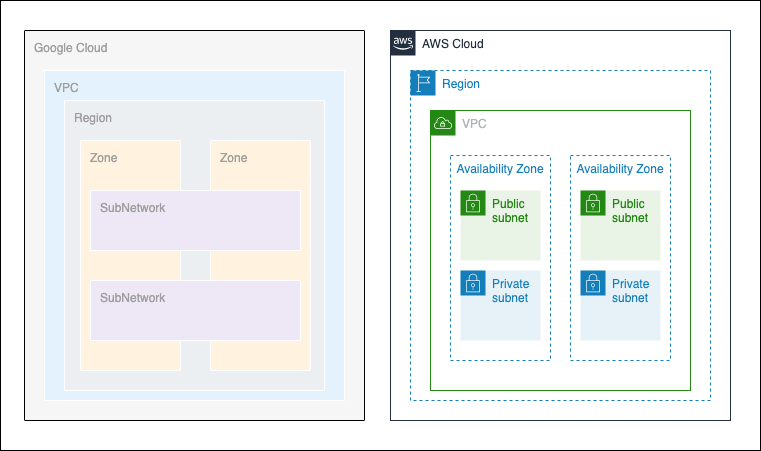761x451 pixels.
Task: Select left Availability Zone's public subnet lock icon
Action: pyautogui.click(x=473, y=203)
